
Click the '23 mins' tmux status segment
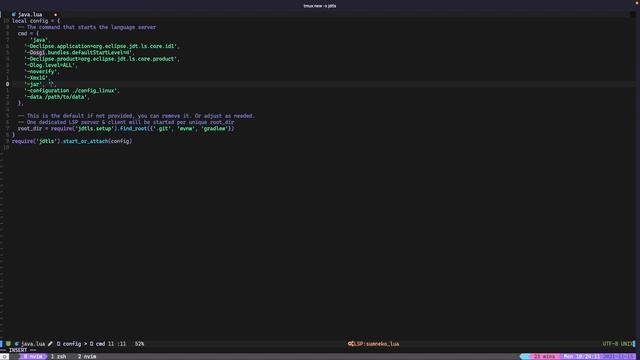(x=544, y=357)
